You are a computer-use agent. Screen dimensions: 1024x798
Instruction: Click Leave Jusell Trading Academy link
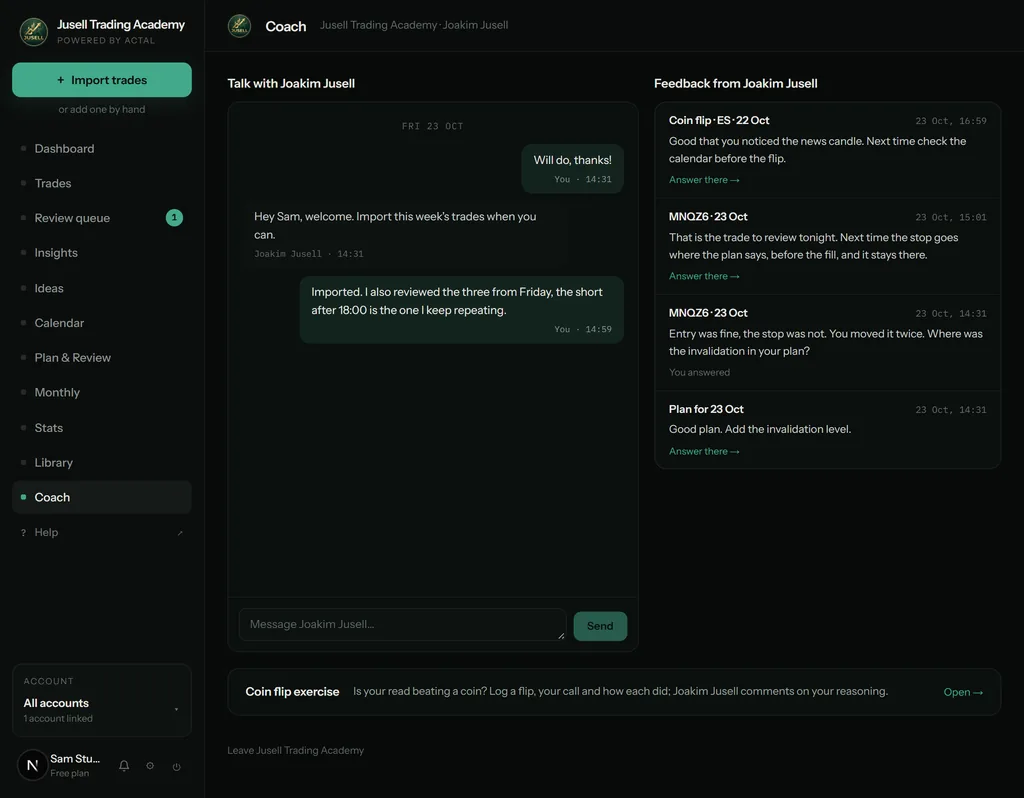(296, 750)
